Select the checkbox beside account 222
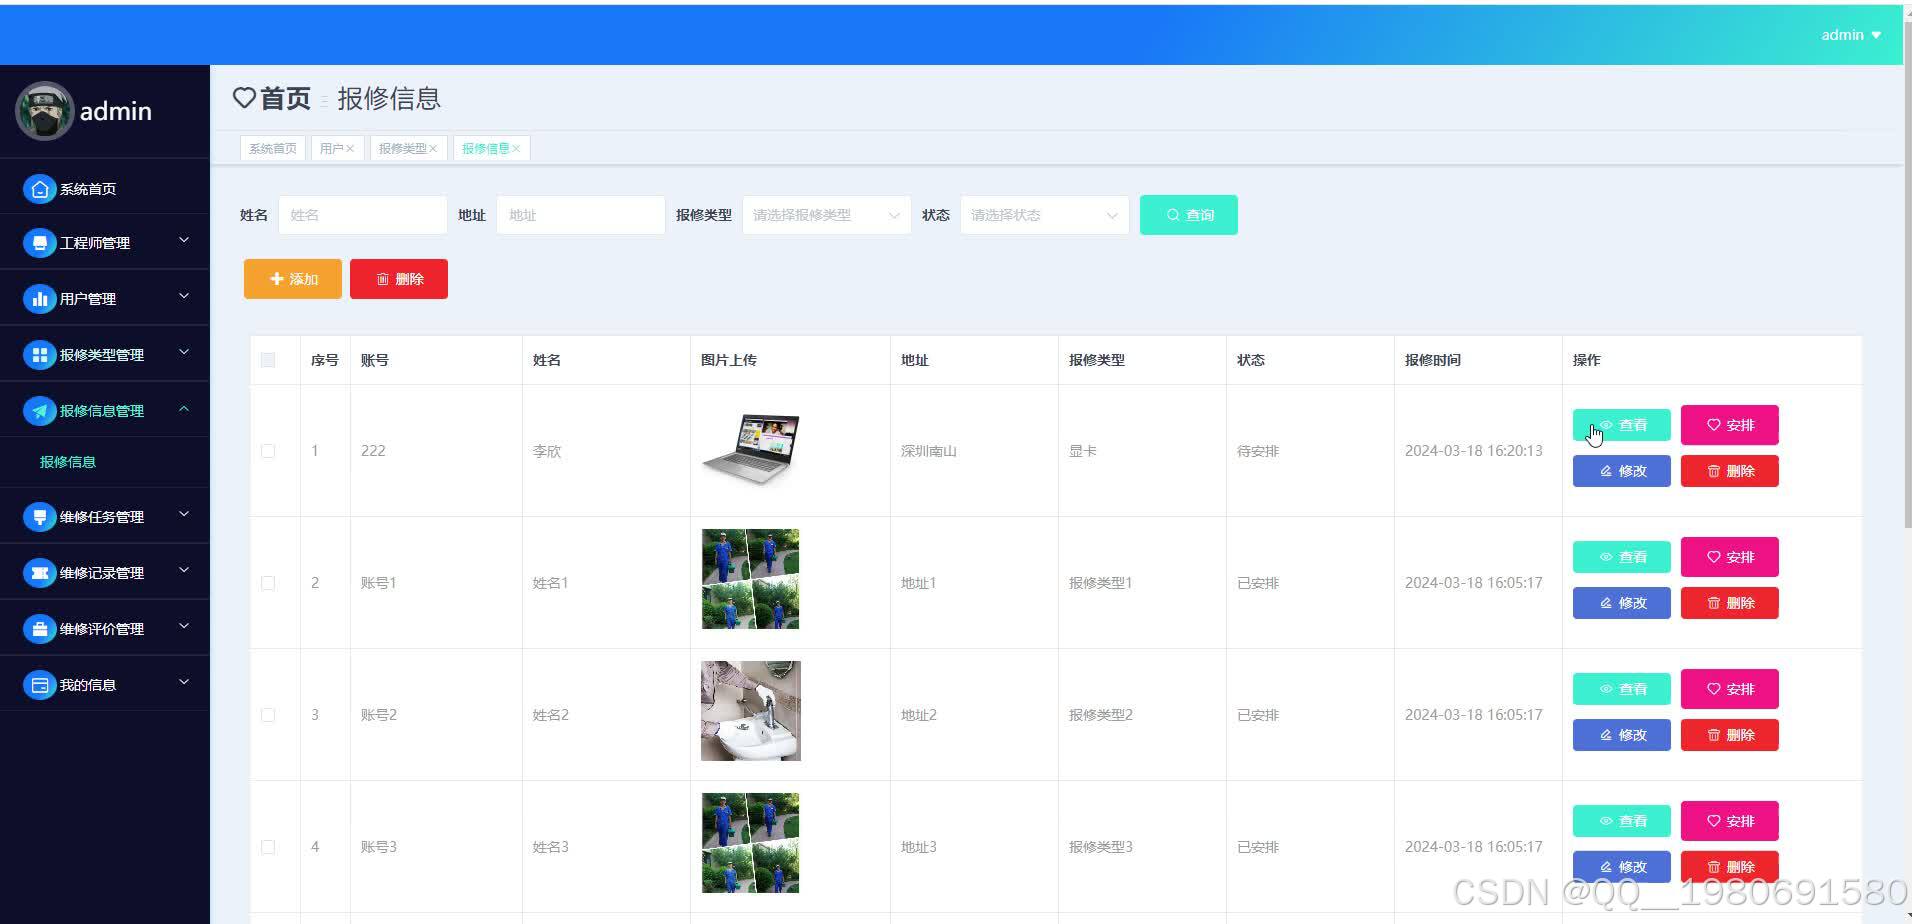The height and width of the screenshot is (924, 1912). click(267, 451)
